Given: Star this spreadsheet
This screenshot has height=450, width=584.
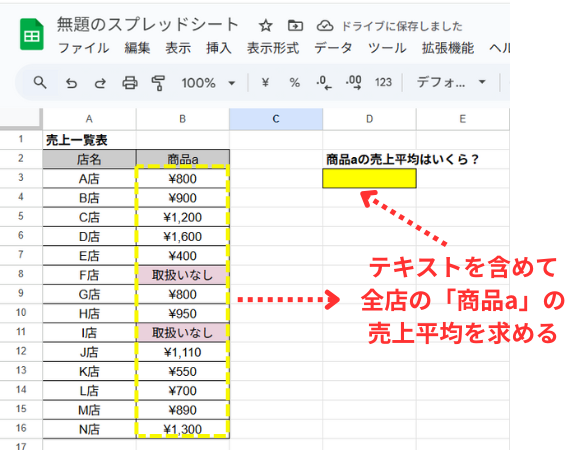Looking at the screenshot, I should click(266, 26).
